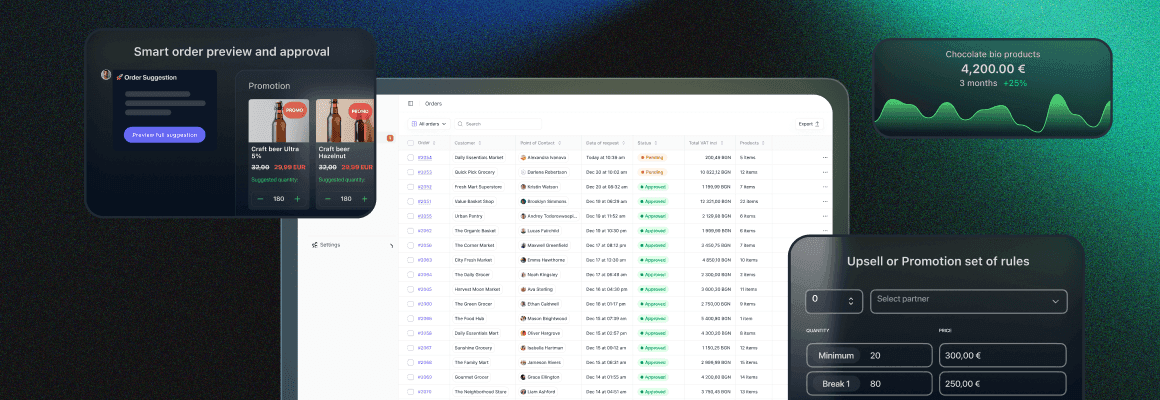Open three-dot menu for Fresh Mart Superstore
The height and width of the screenshot is (400, 1160).
click(x=825, y=187)
